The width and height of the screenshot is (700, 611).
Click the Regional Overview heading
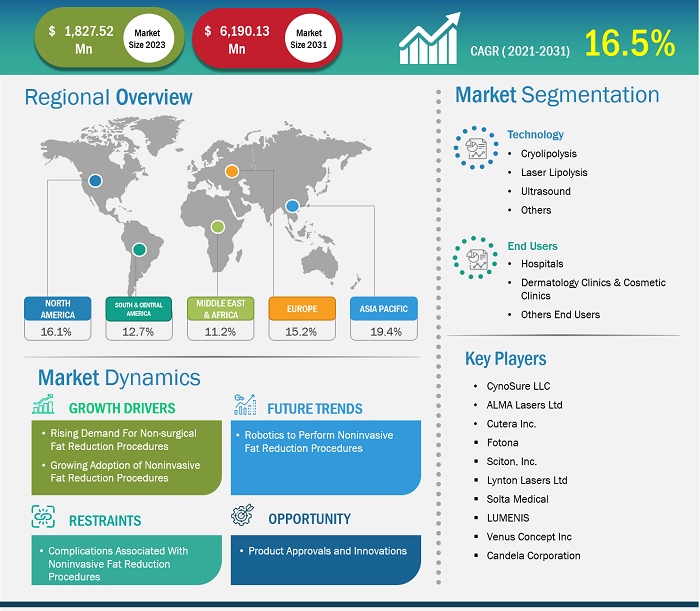108,97
